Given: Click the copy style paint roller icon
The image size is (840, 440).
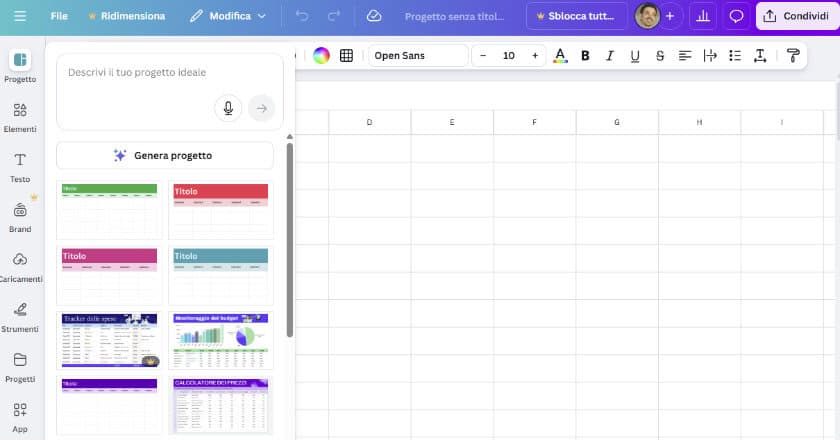Looking at the screenshot, I should point(793,55).
